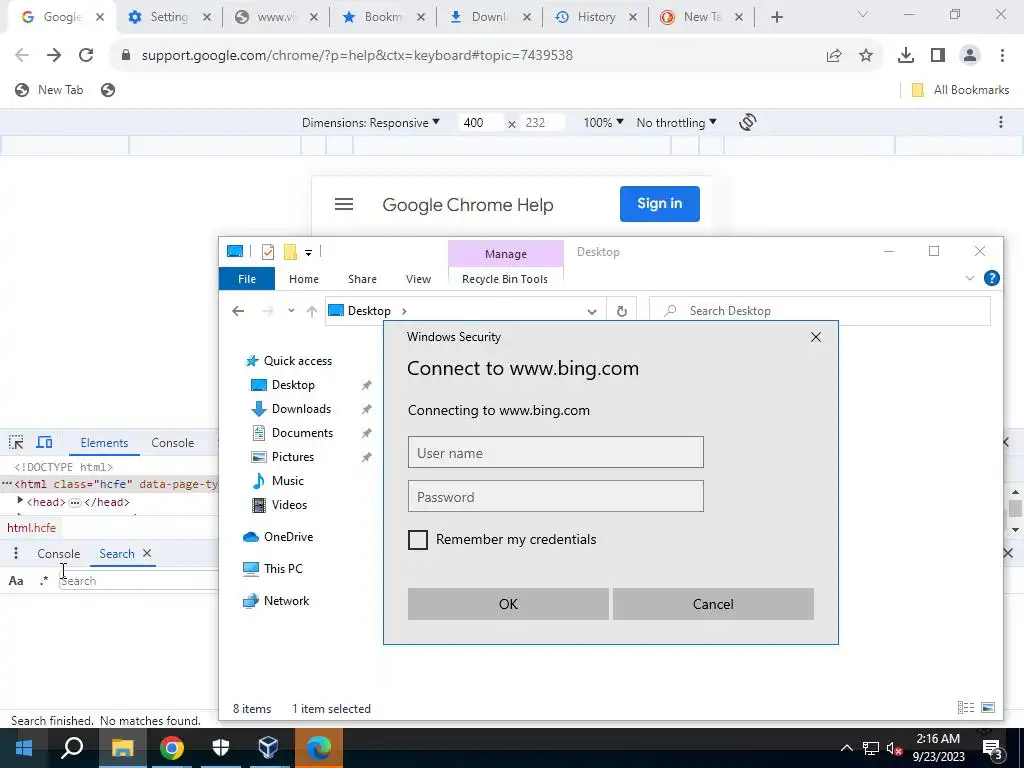
Task: Open View ribbon tab
Action: [x=418, y=279]
